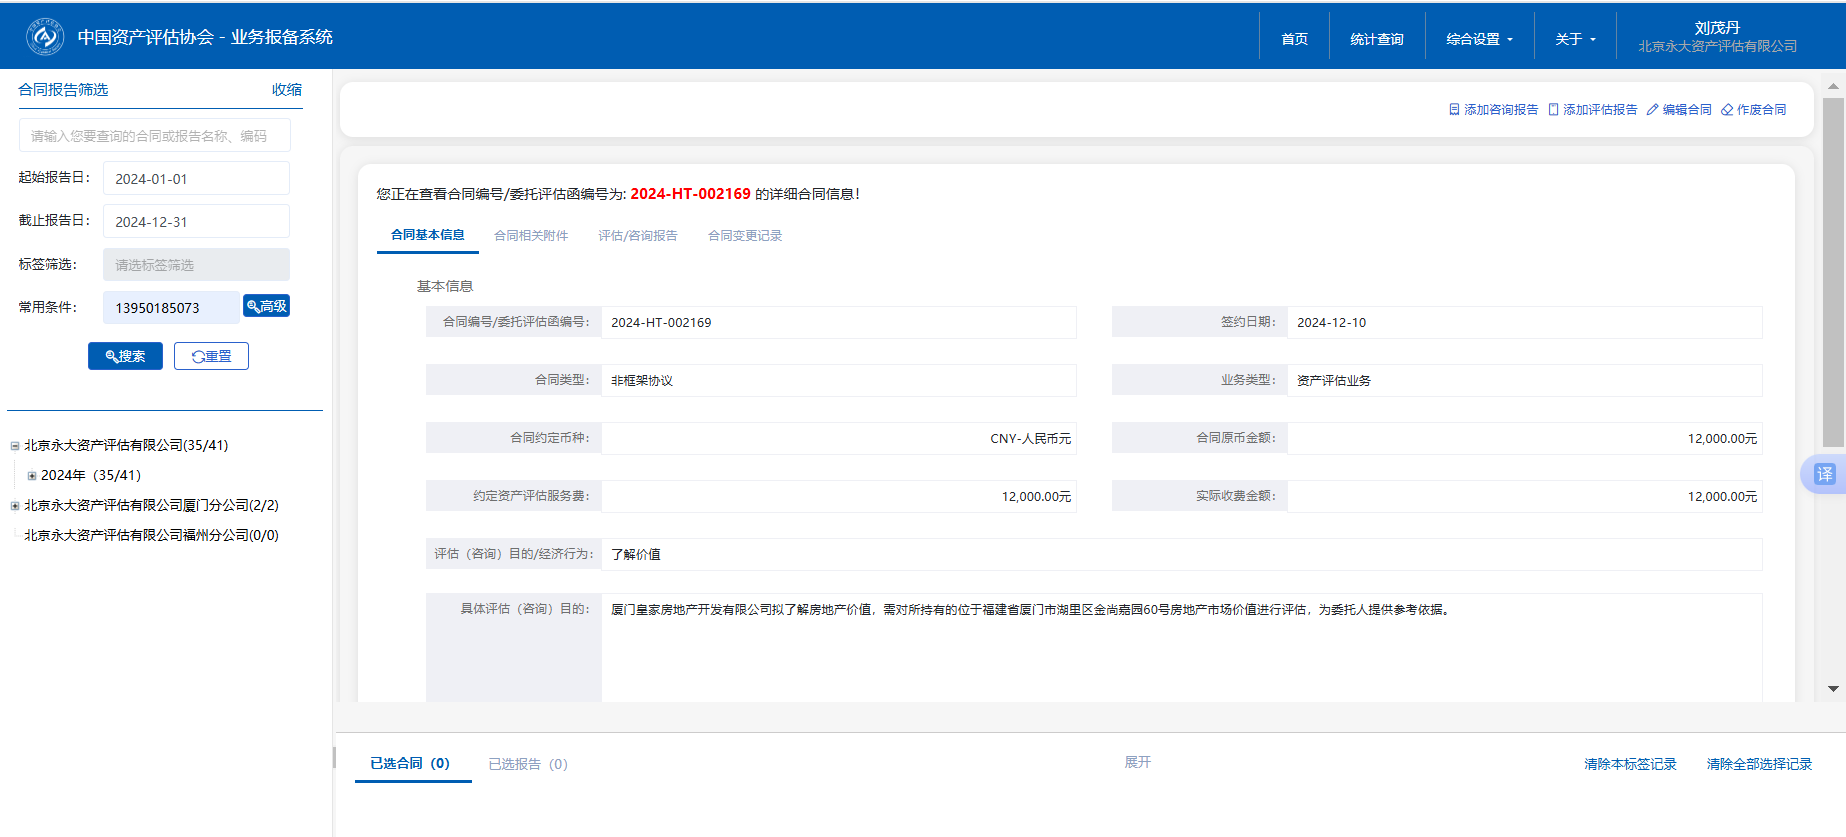Click the 添加评估报告 icon
The width and height of the screenshot is (1846, 837).
(1553, 110)
